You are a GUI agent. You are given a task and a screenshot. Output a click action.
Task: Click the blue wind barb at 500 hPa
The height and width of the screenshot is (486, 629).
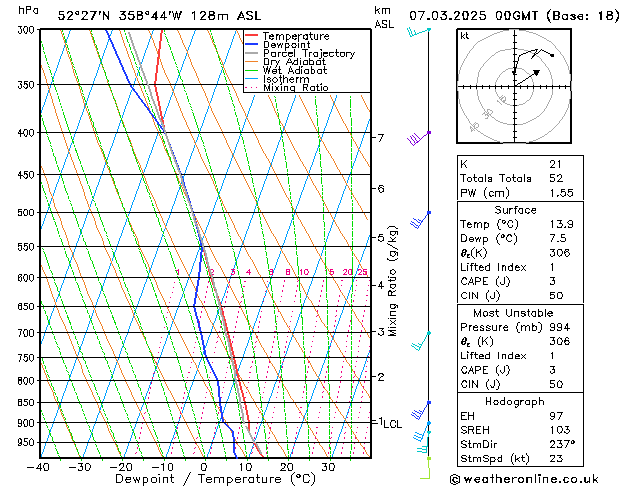420,220
